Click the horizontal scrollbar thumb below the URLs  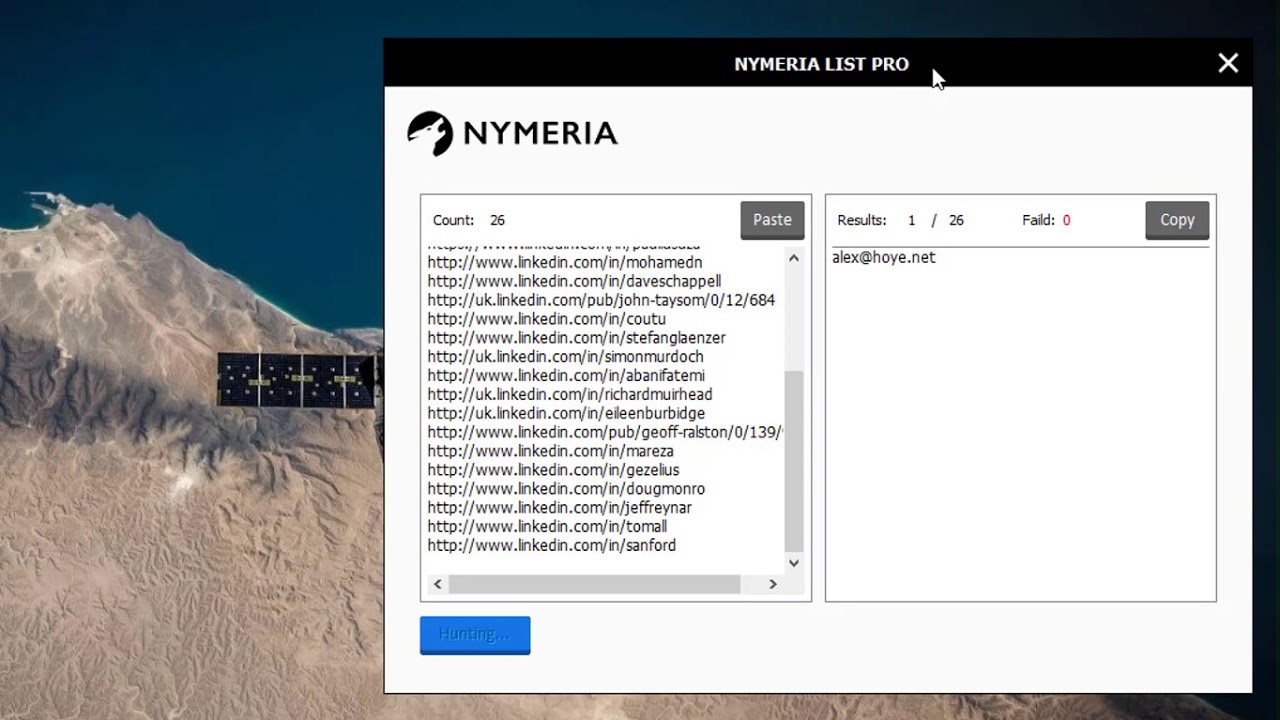[594, 584]
